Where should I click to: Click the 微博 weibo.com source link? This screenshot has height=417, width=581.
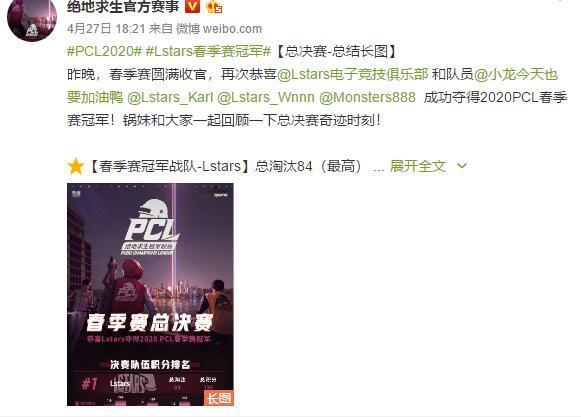coord(219,29)
